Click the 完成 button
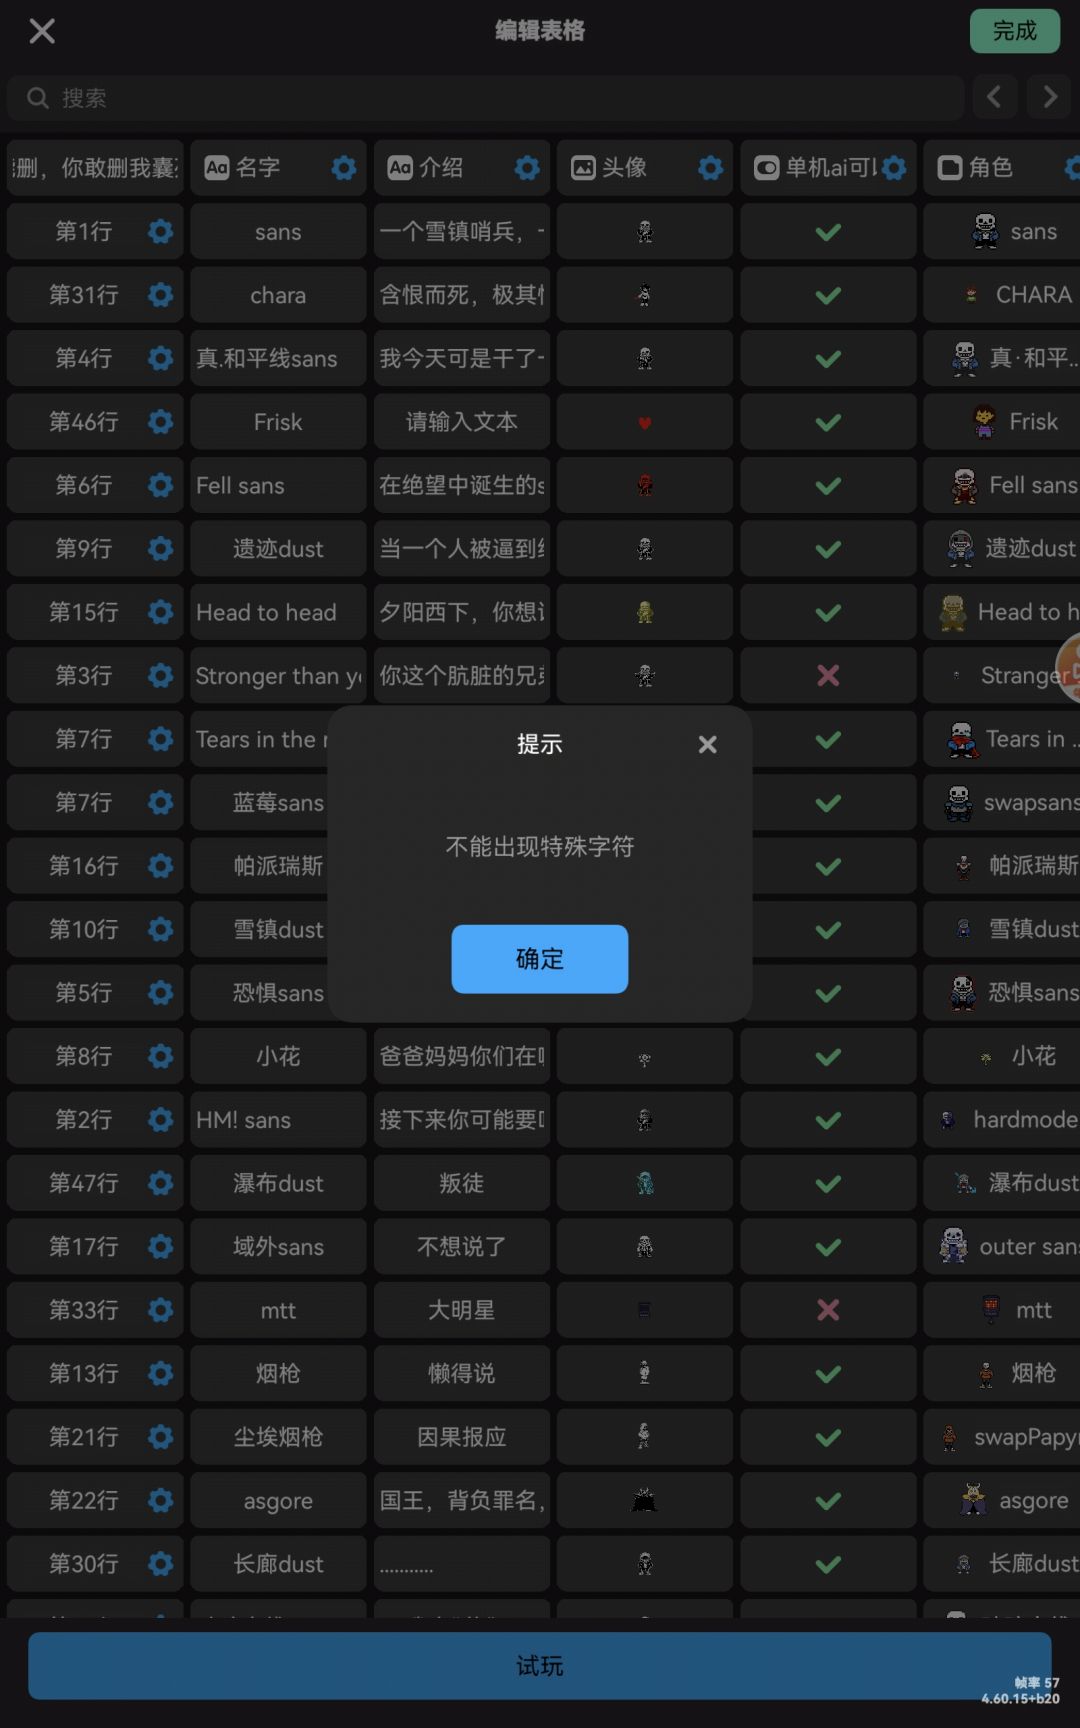 click(1014, 31)
